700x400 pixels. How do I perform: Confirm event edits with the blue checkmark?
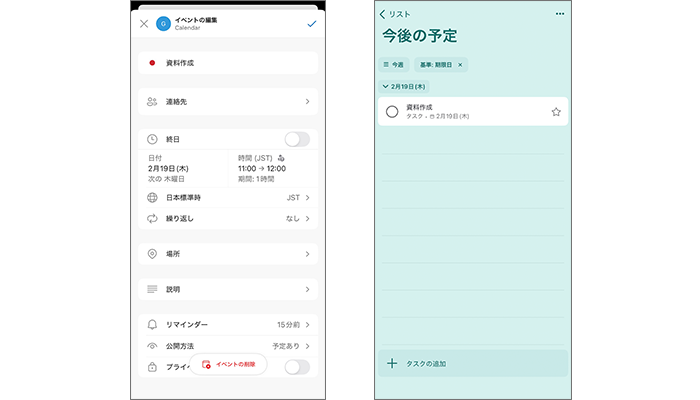pyautogui.click(x=312, y=24)
